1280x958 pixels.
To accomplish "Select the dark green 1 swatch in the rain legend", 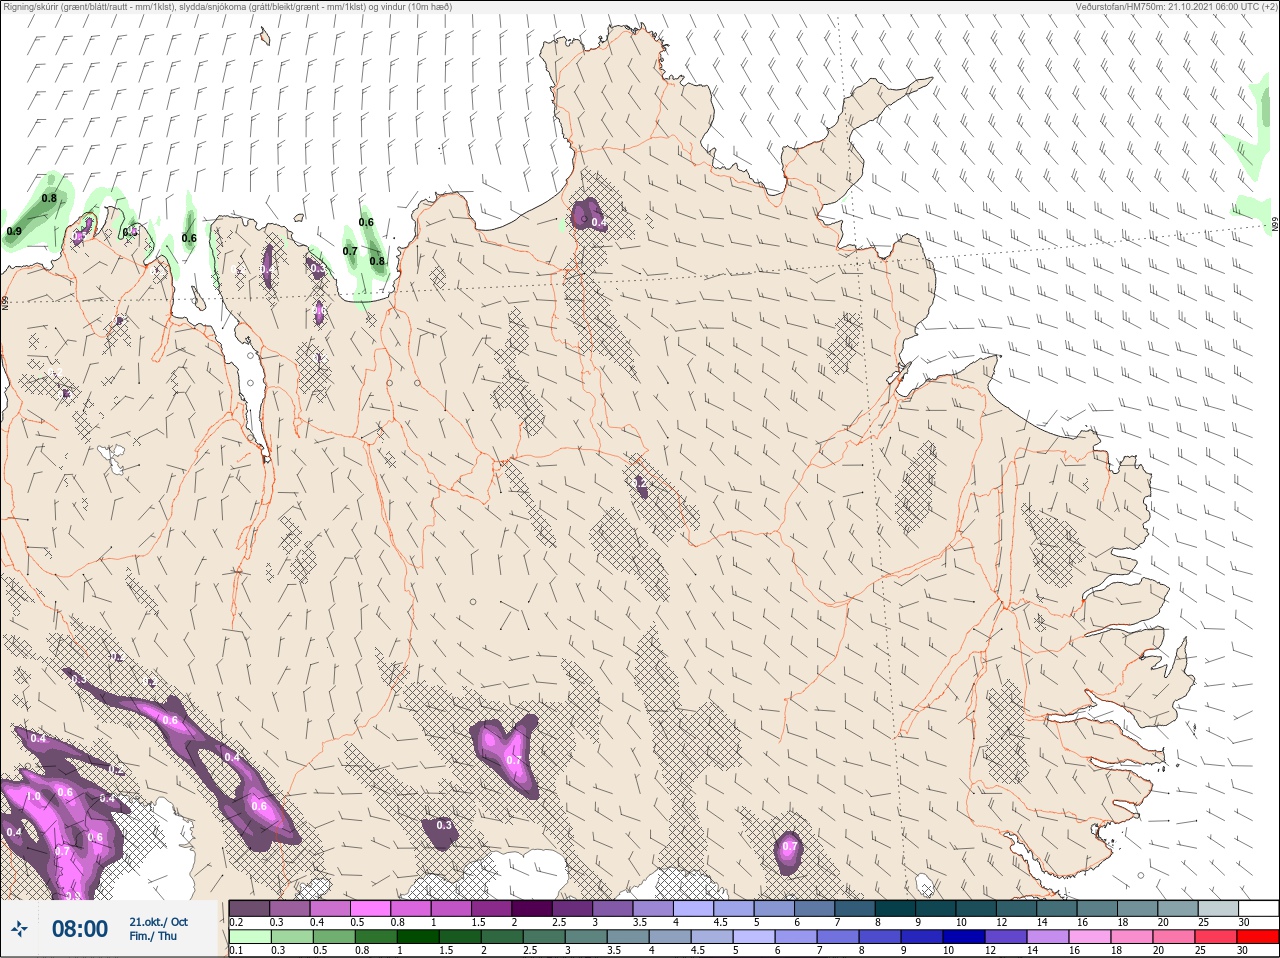I will [x=417, y=937].
